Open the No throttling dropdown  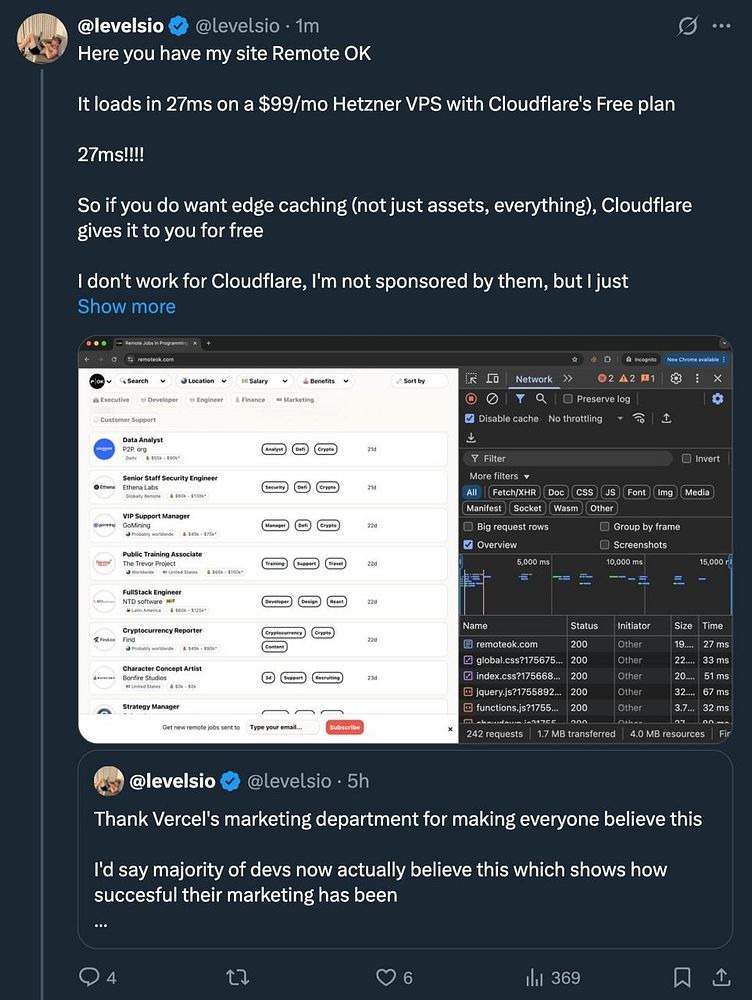coord(585,419)
